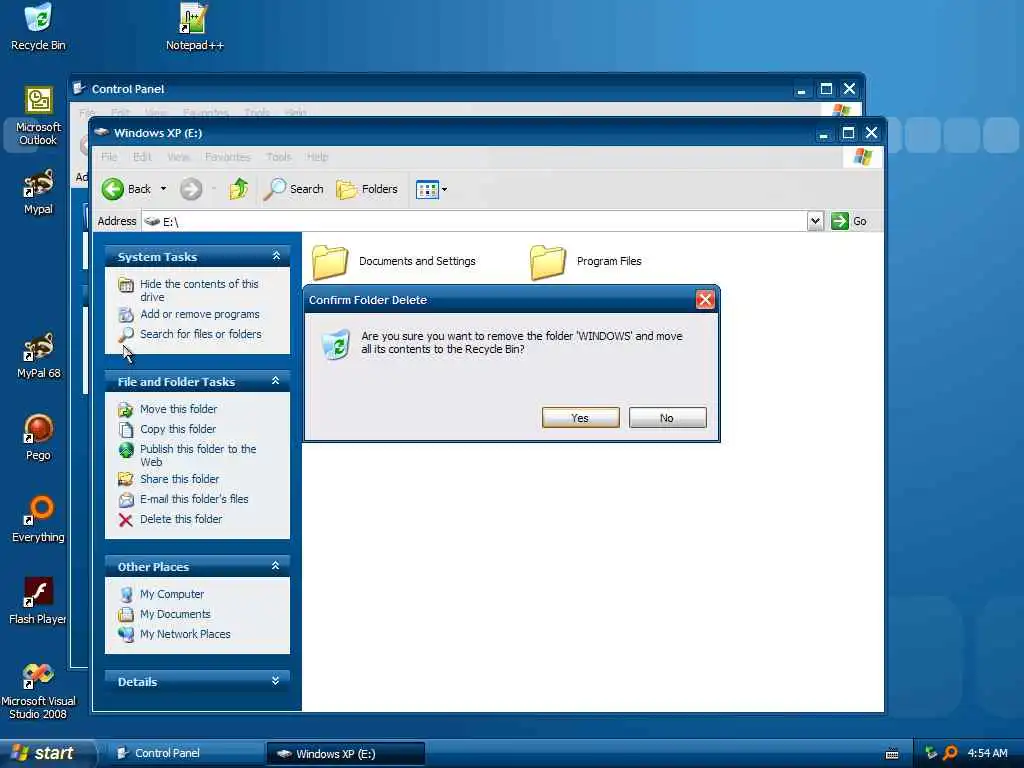
Task: Open the View menu in Windows XP (E:)
Action: pyautogui.click(x=178, y=157)
